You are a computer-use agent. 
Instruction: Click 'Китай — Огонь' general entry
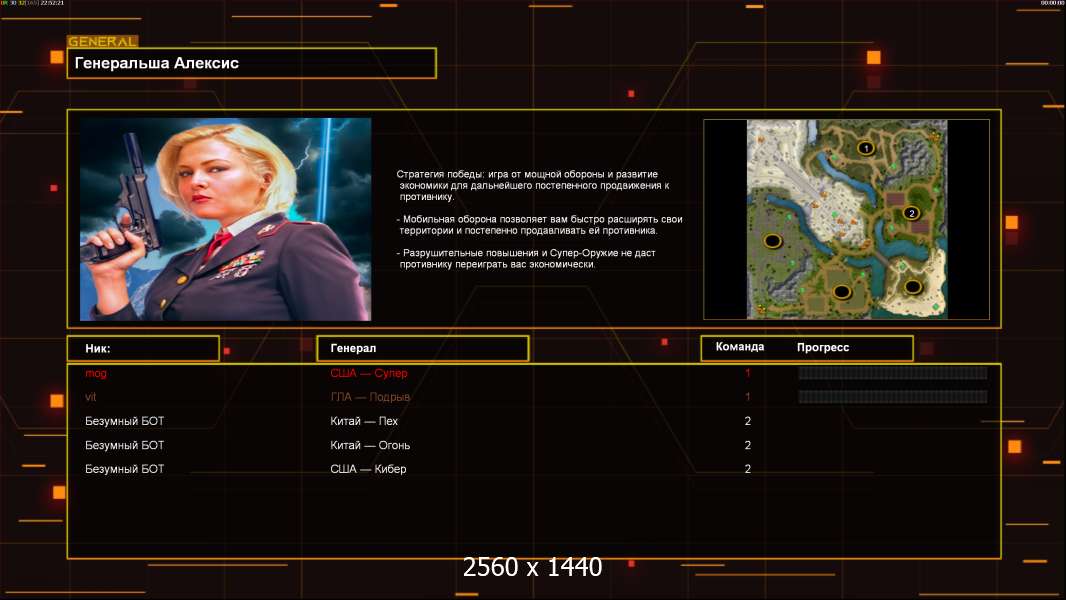click(x=370, y=445)
